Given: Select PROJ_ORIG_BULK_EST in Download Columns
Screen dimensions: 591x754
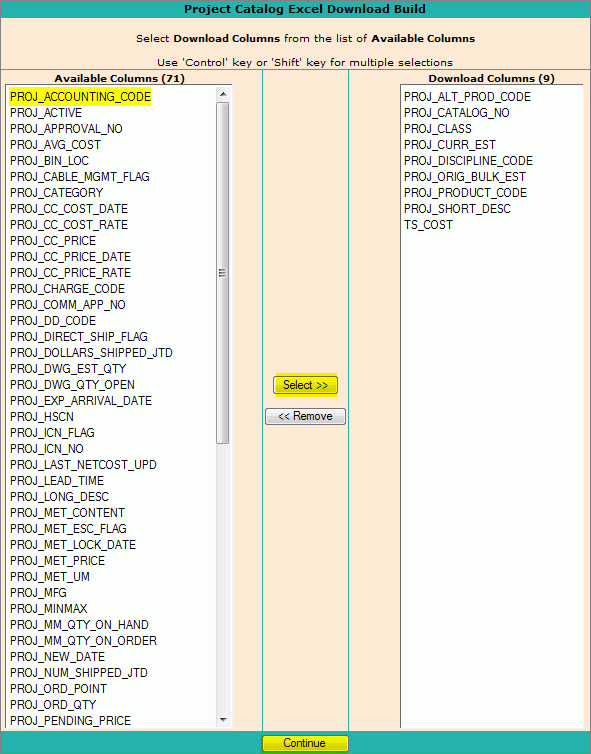Looking at the screenshot, I should point(465,176).
